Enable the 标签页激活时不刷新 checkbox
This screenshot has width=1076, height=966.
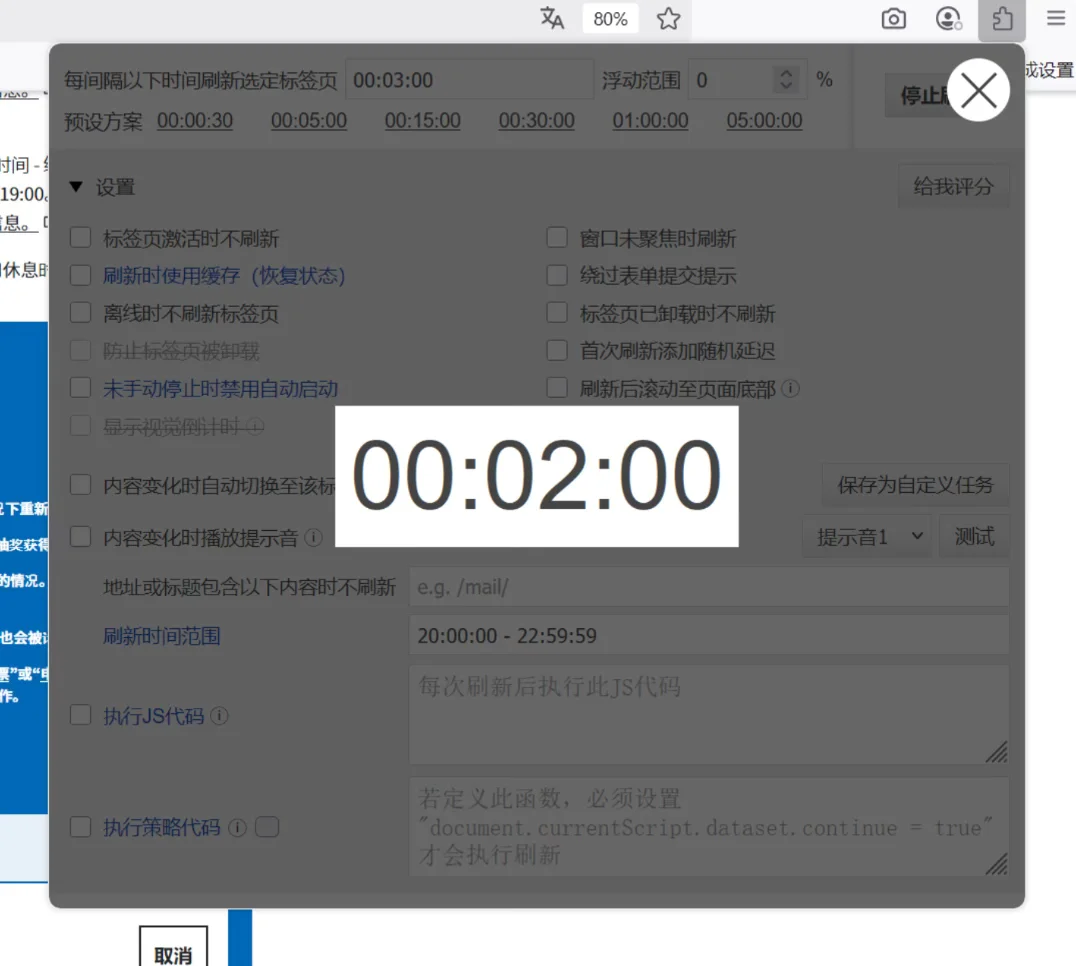pyautogui.click(x=80, y=237)
